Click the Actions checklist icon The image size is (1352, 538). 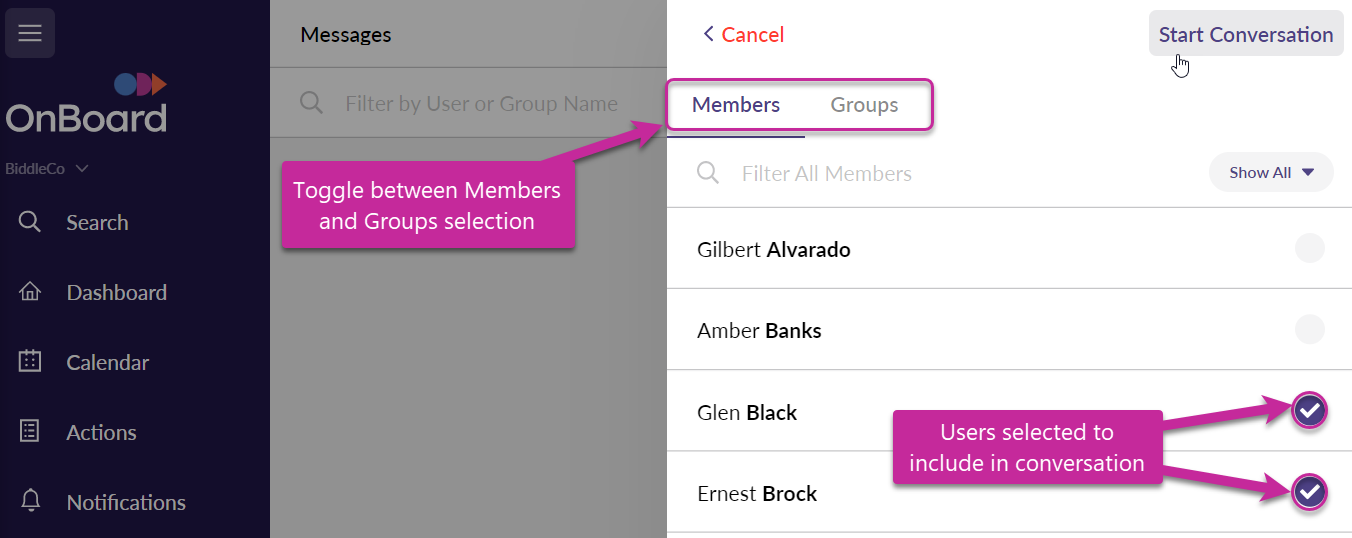click(30, 432)
